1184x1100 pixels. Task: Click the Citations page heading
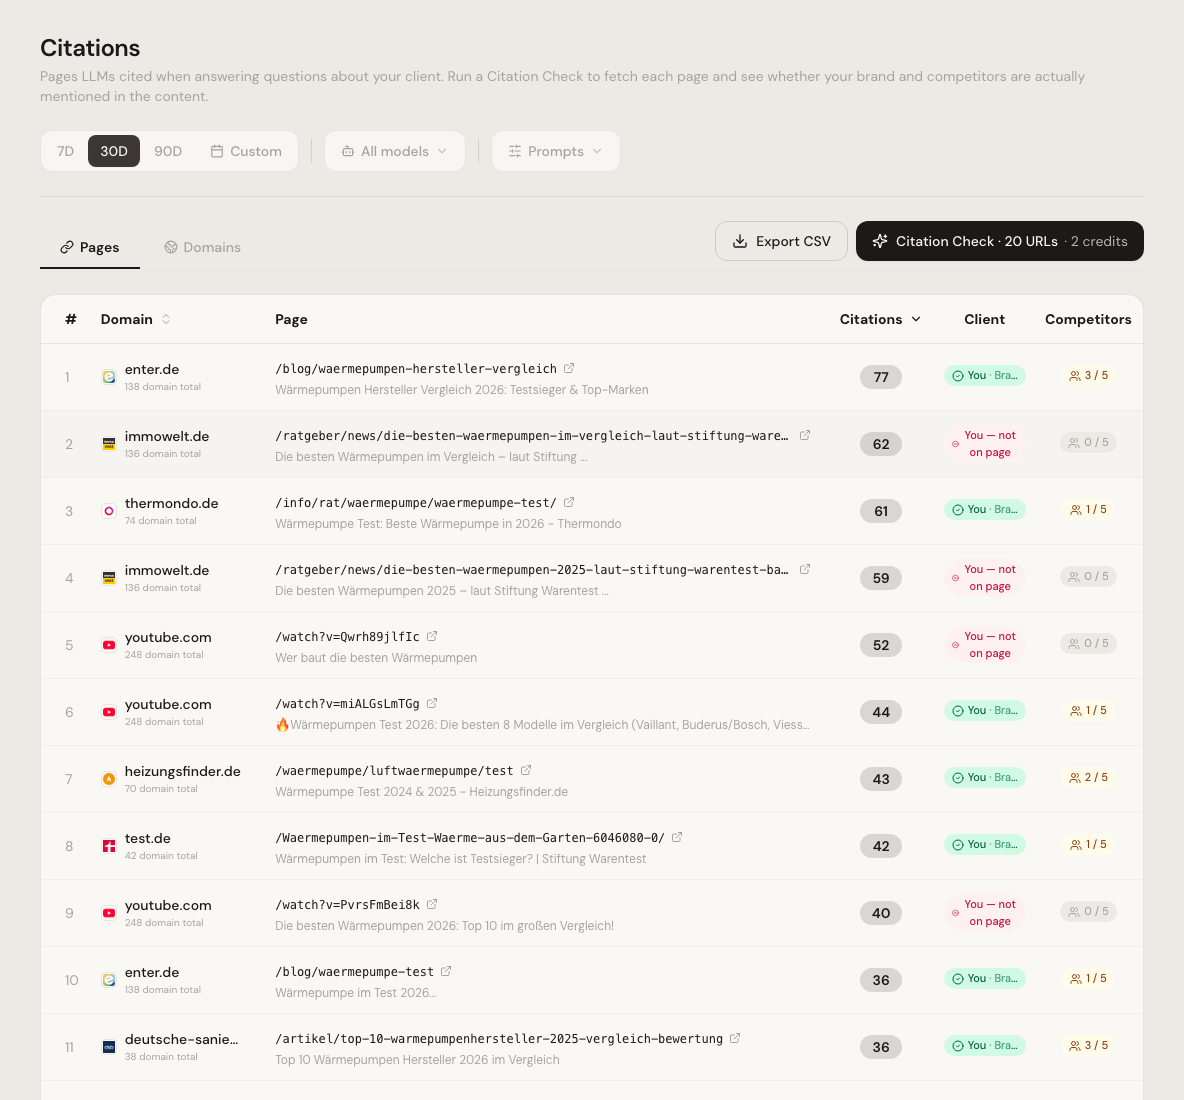pos(90,48)
